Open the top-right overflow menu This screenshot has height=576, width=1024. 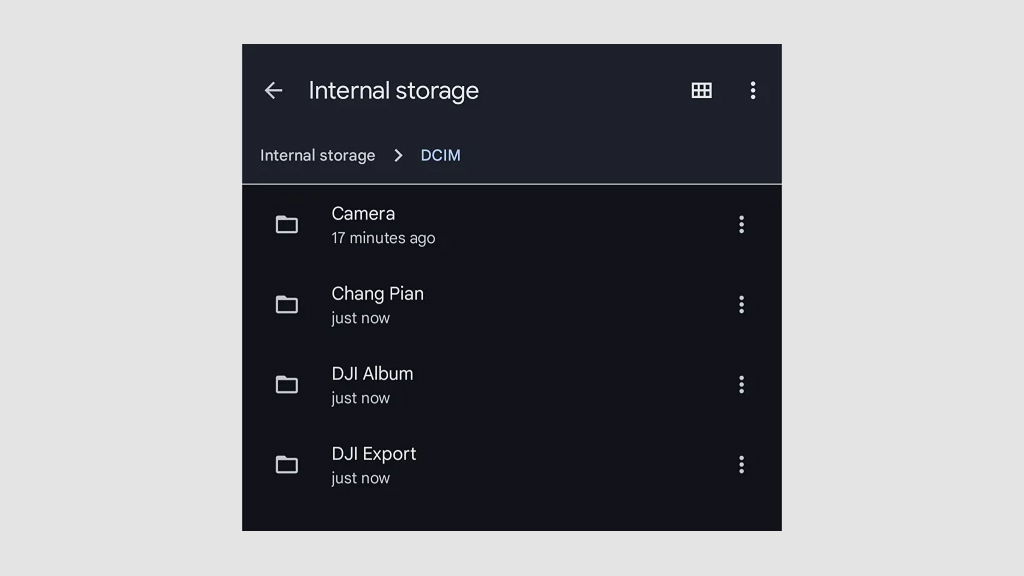pos(753,90)
